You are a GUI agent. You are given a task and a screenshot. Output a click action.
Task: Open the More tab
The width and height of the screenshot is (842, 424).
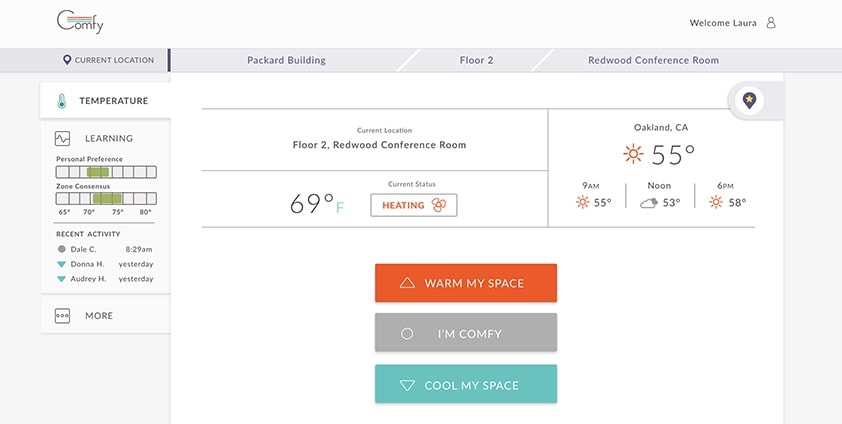tap(105, 316)
